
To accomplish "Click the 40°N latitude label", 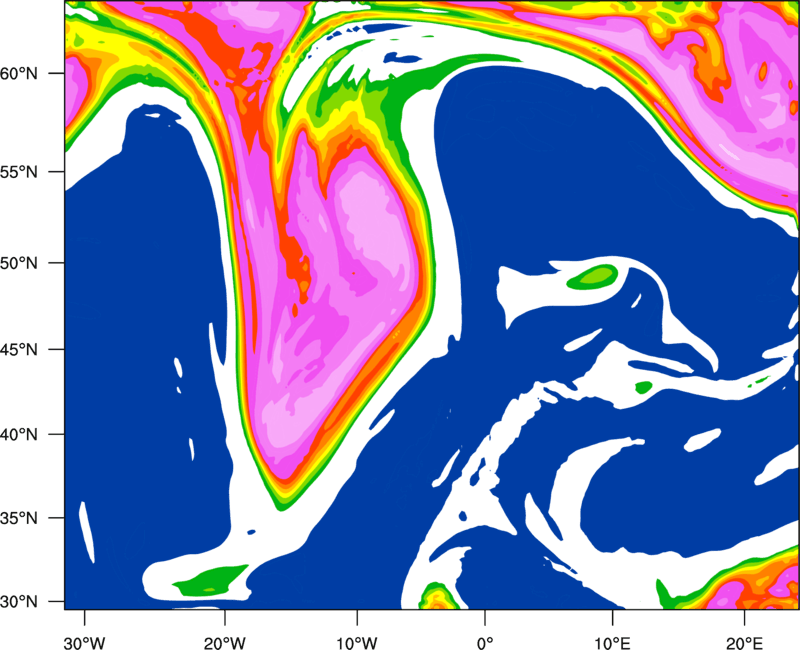I will click(x=19, y=435).
